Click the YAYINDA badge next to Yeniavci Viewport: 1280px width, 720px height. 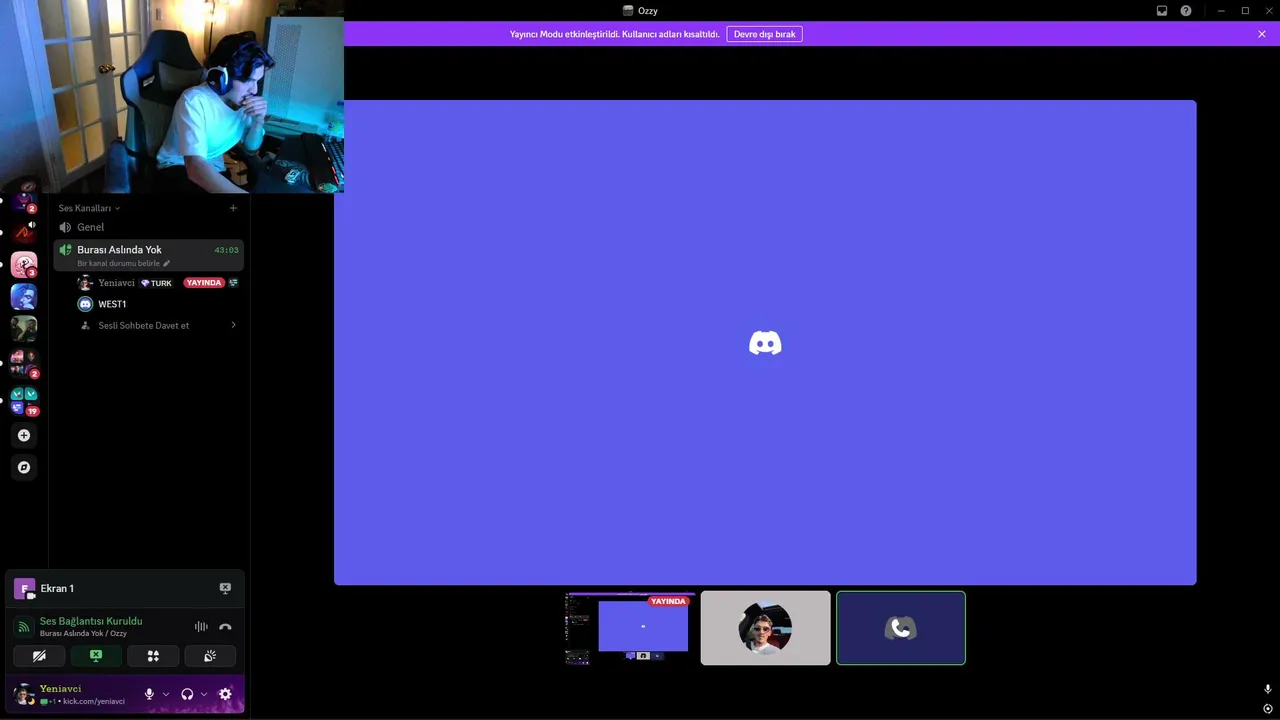(203, 283)
